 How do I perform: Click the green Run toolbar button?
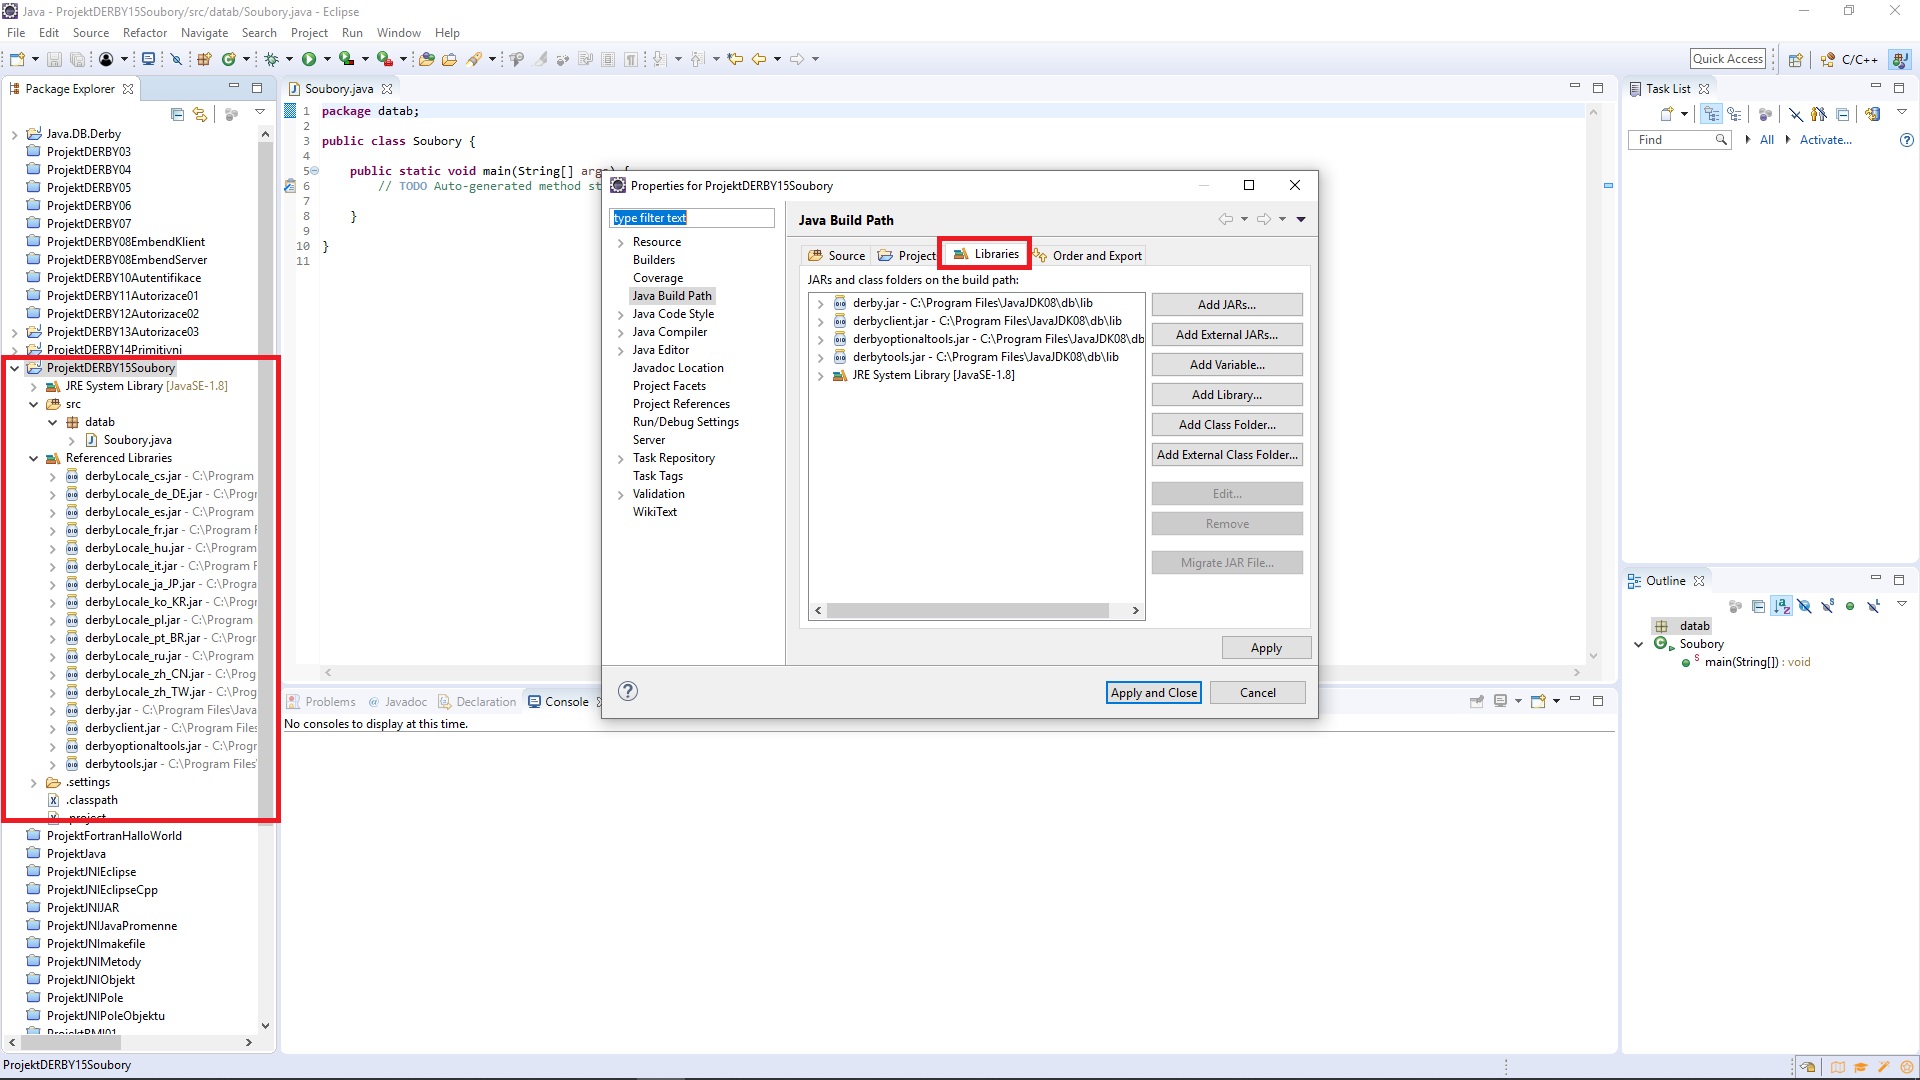309,59
